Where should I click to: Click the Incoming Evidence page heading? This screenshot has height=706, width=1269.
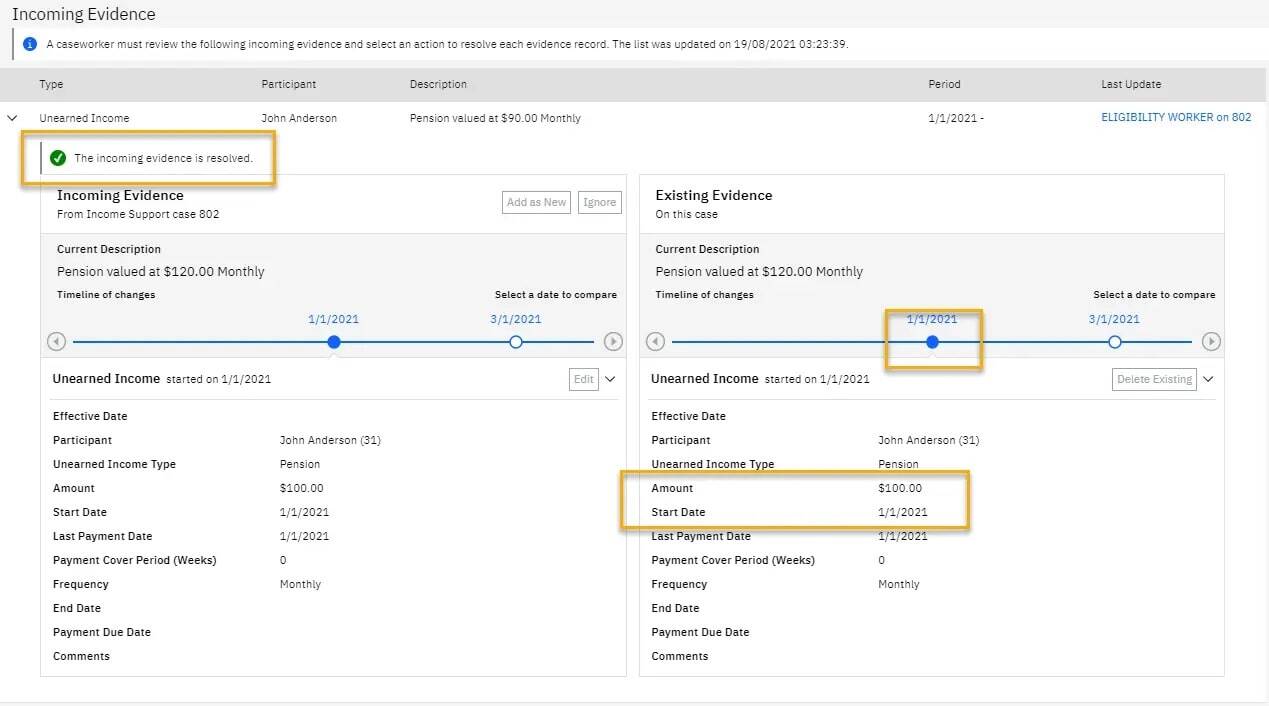click(84, 14)
